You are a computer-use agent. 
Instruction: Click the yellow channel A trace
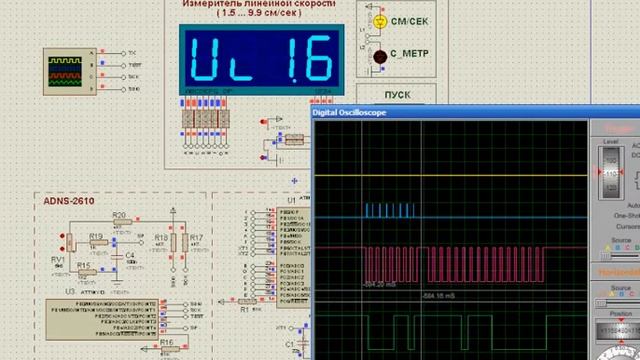tap(451, 176)
